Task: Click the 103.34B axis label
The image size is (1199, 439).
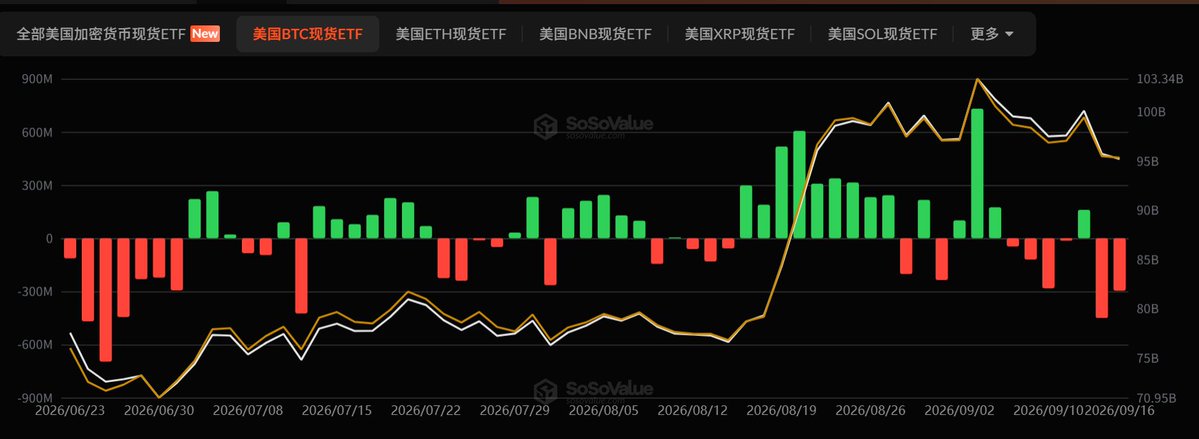Action: click(x=1160, y=79)
